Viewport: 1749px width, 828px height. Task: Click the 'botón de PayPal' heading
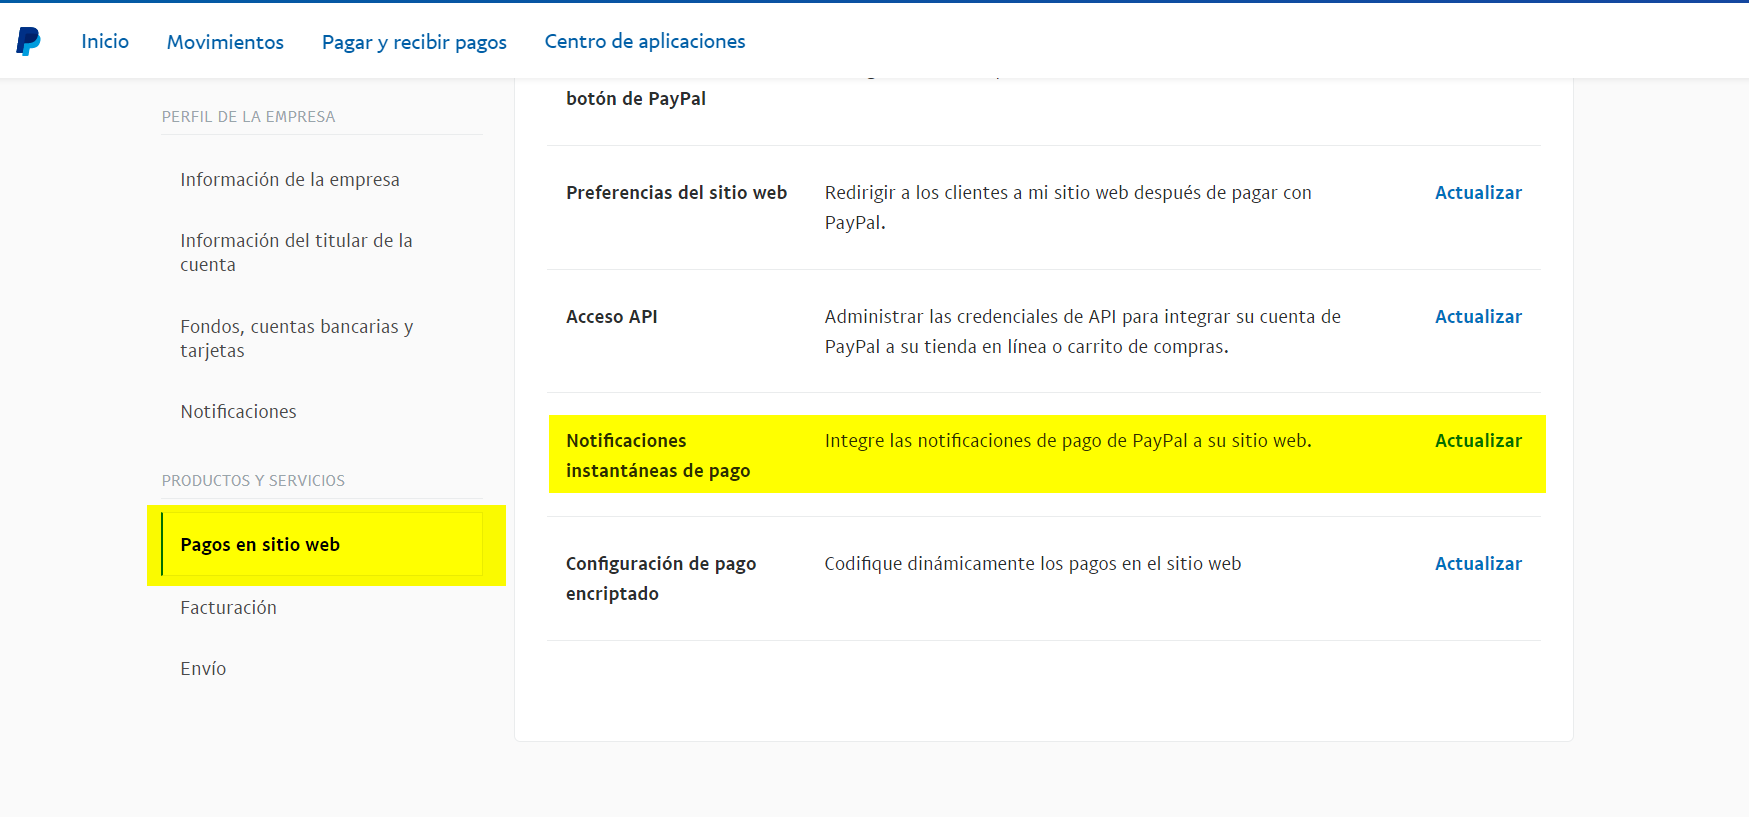[636, 99]
